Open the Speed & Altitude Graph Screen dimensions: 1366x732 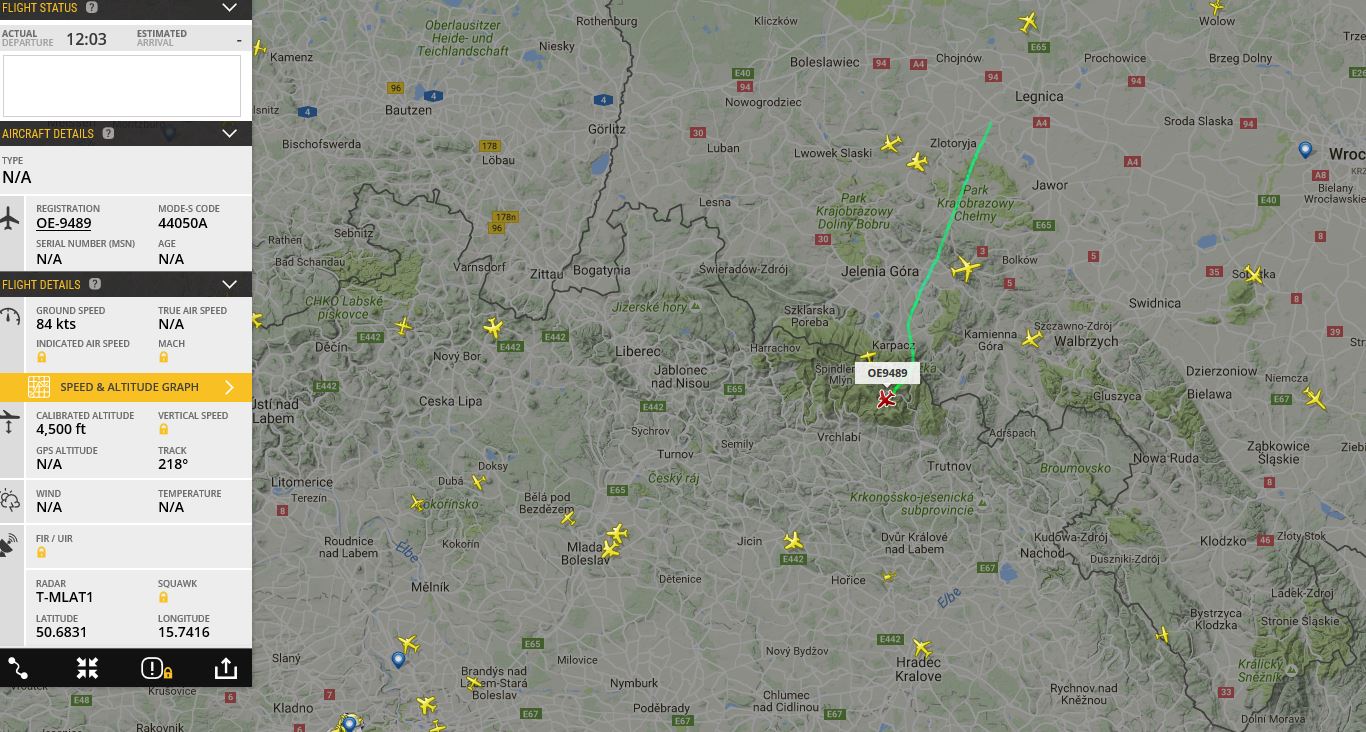point(126,387)
